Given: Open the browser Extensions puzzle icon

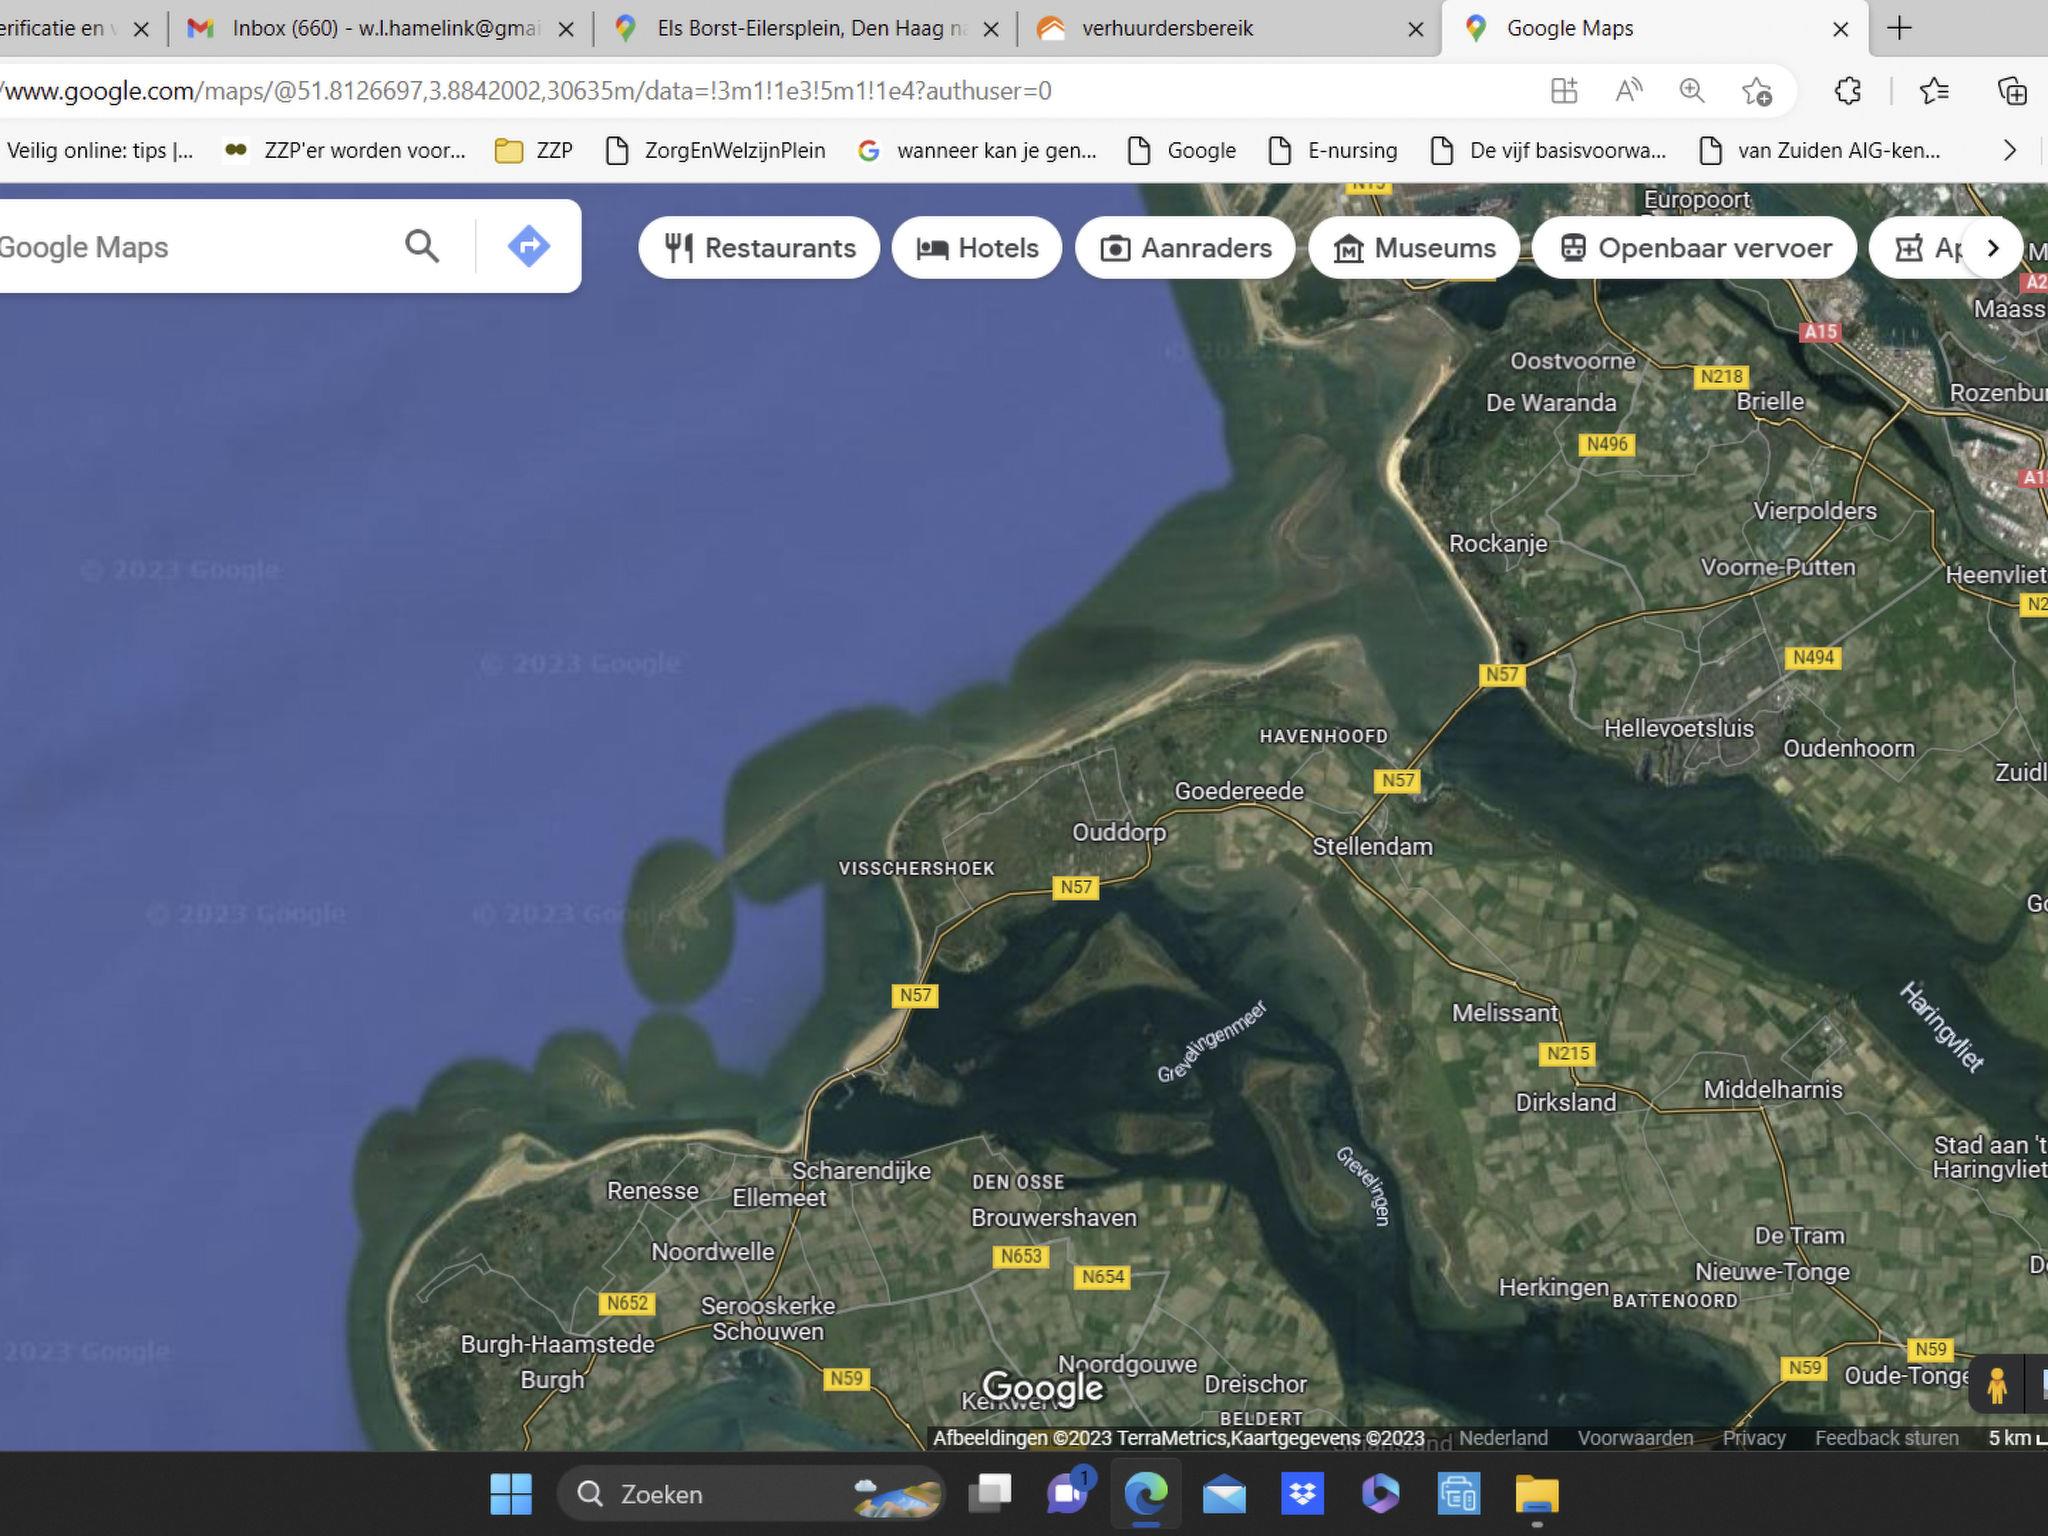Looking at the screenshot, I should pos(1848,91).
